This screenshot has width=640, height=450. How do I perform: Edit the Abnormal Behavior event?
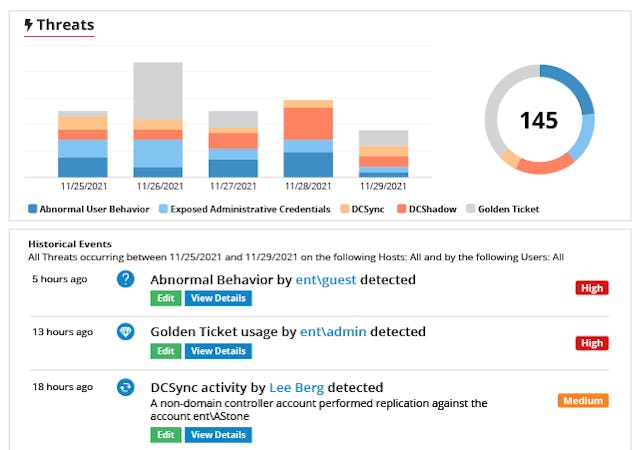(166, 298)
